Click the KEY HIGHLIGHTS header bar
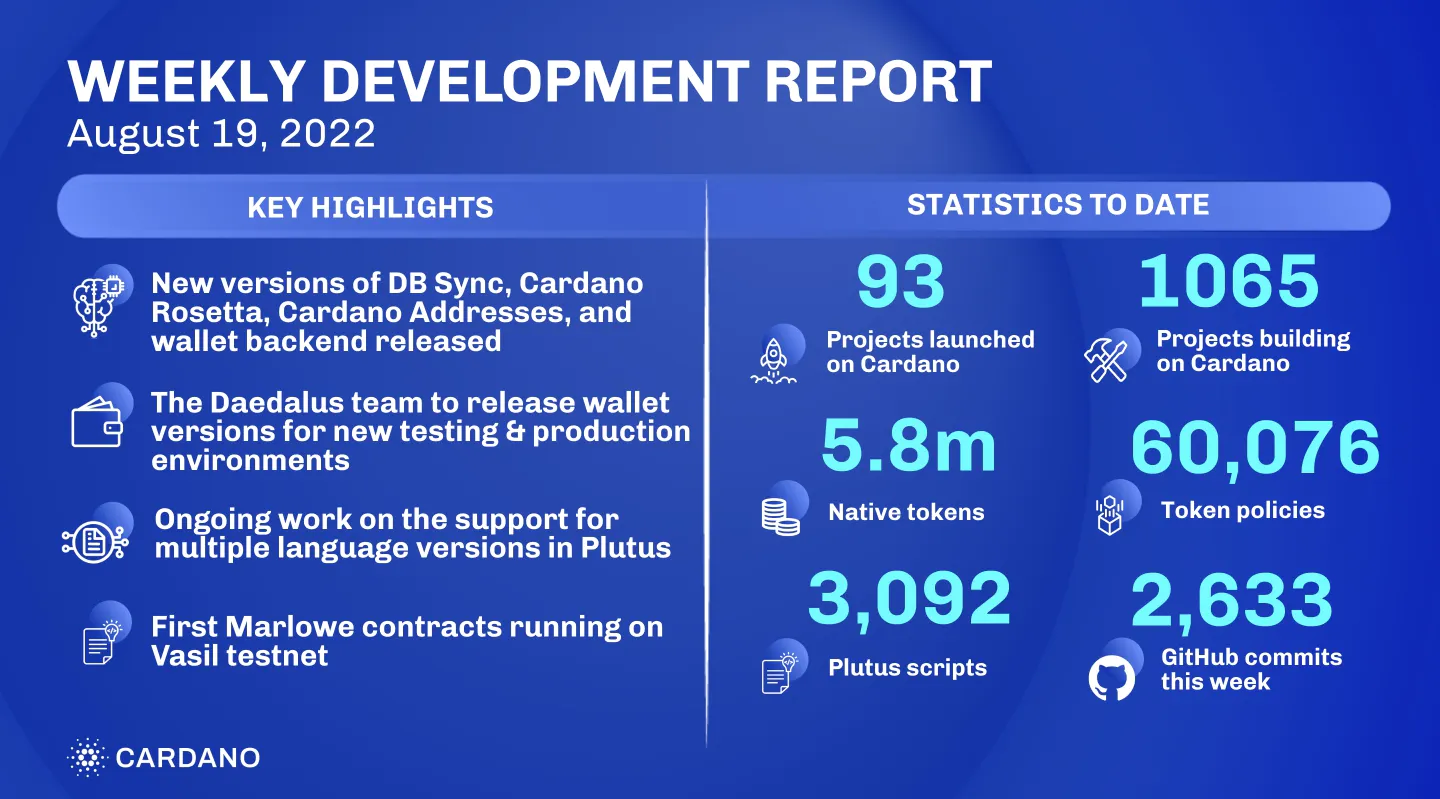Screen dimensions: 1440x799 (381, 207)
